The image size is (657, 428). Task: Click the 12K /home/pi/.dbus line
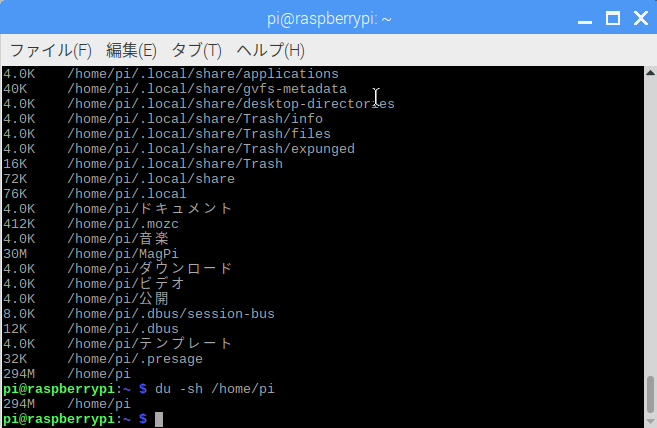point(91,329)
